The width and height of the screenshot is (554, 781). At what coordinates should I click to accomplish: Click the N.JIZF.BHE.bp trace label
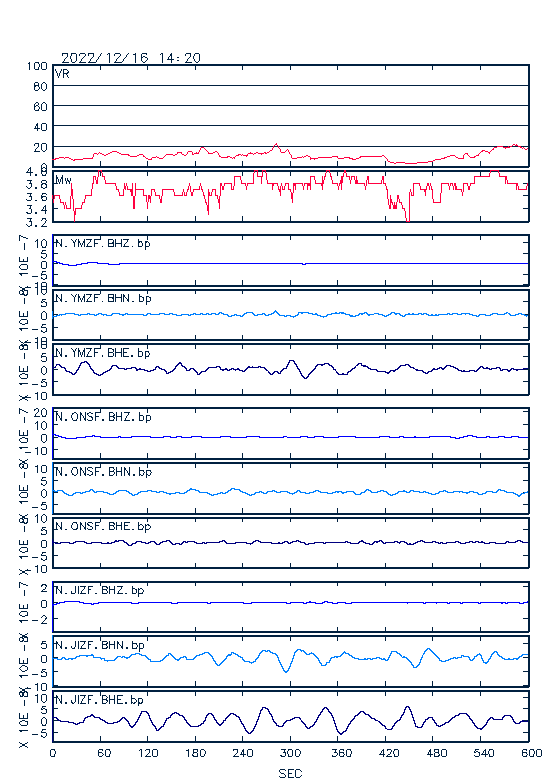100,700
